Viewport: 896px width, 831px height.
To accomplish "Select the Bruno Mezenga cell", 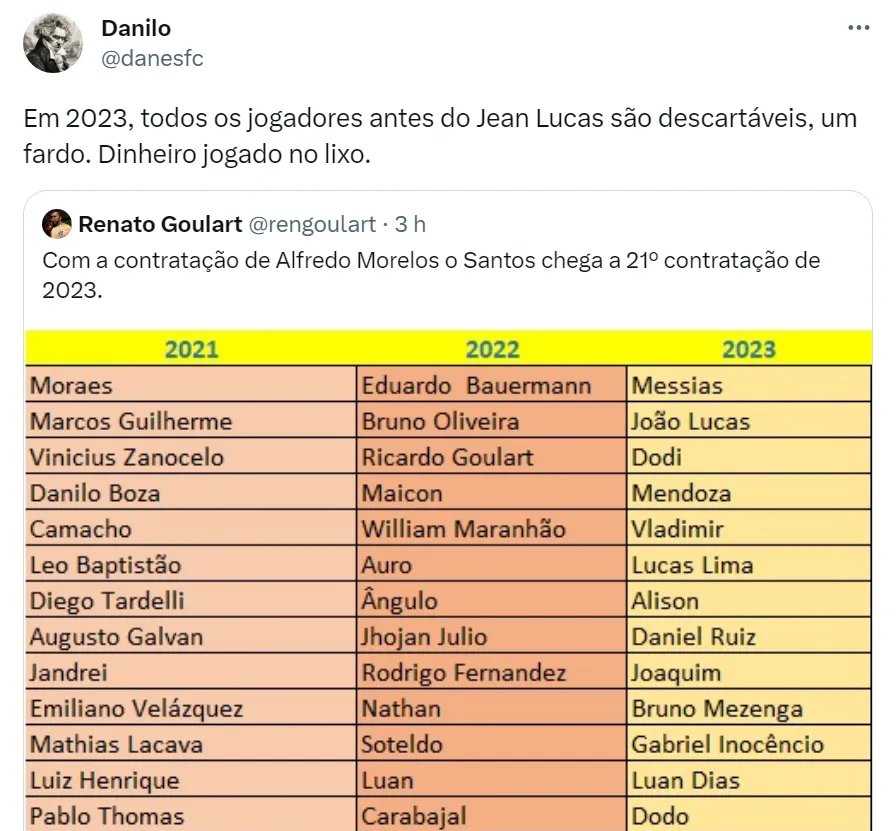I will 717,709.
